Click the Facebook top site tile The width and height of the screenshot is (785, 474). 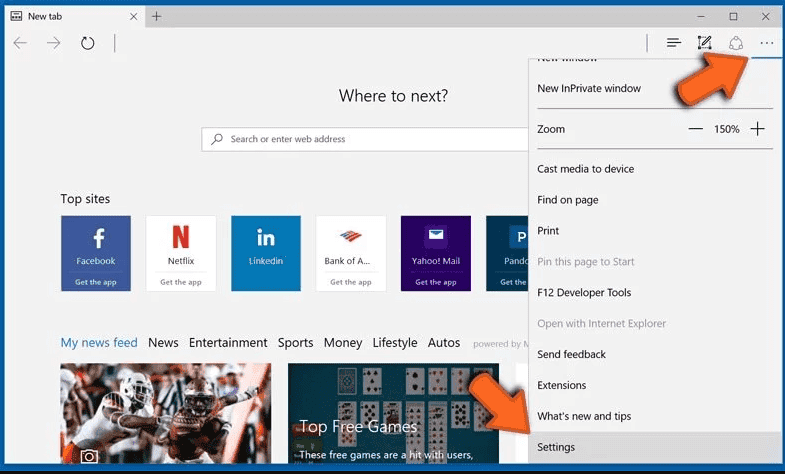click(x=96, y=253)
